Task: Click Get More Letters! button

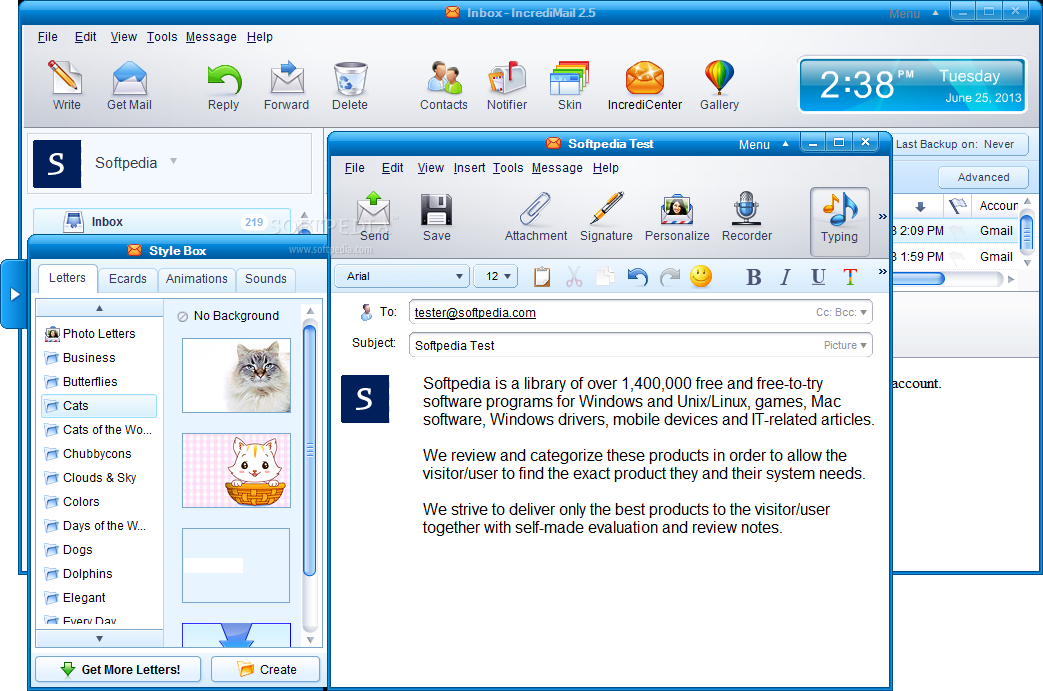Action: pyautogui.click(x=118, y=669)
